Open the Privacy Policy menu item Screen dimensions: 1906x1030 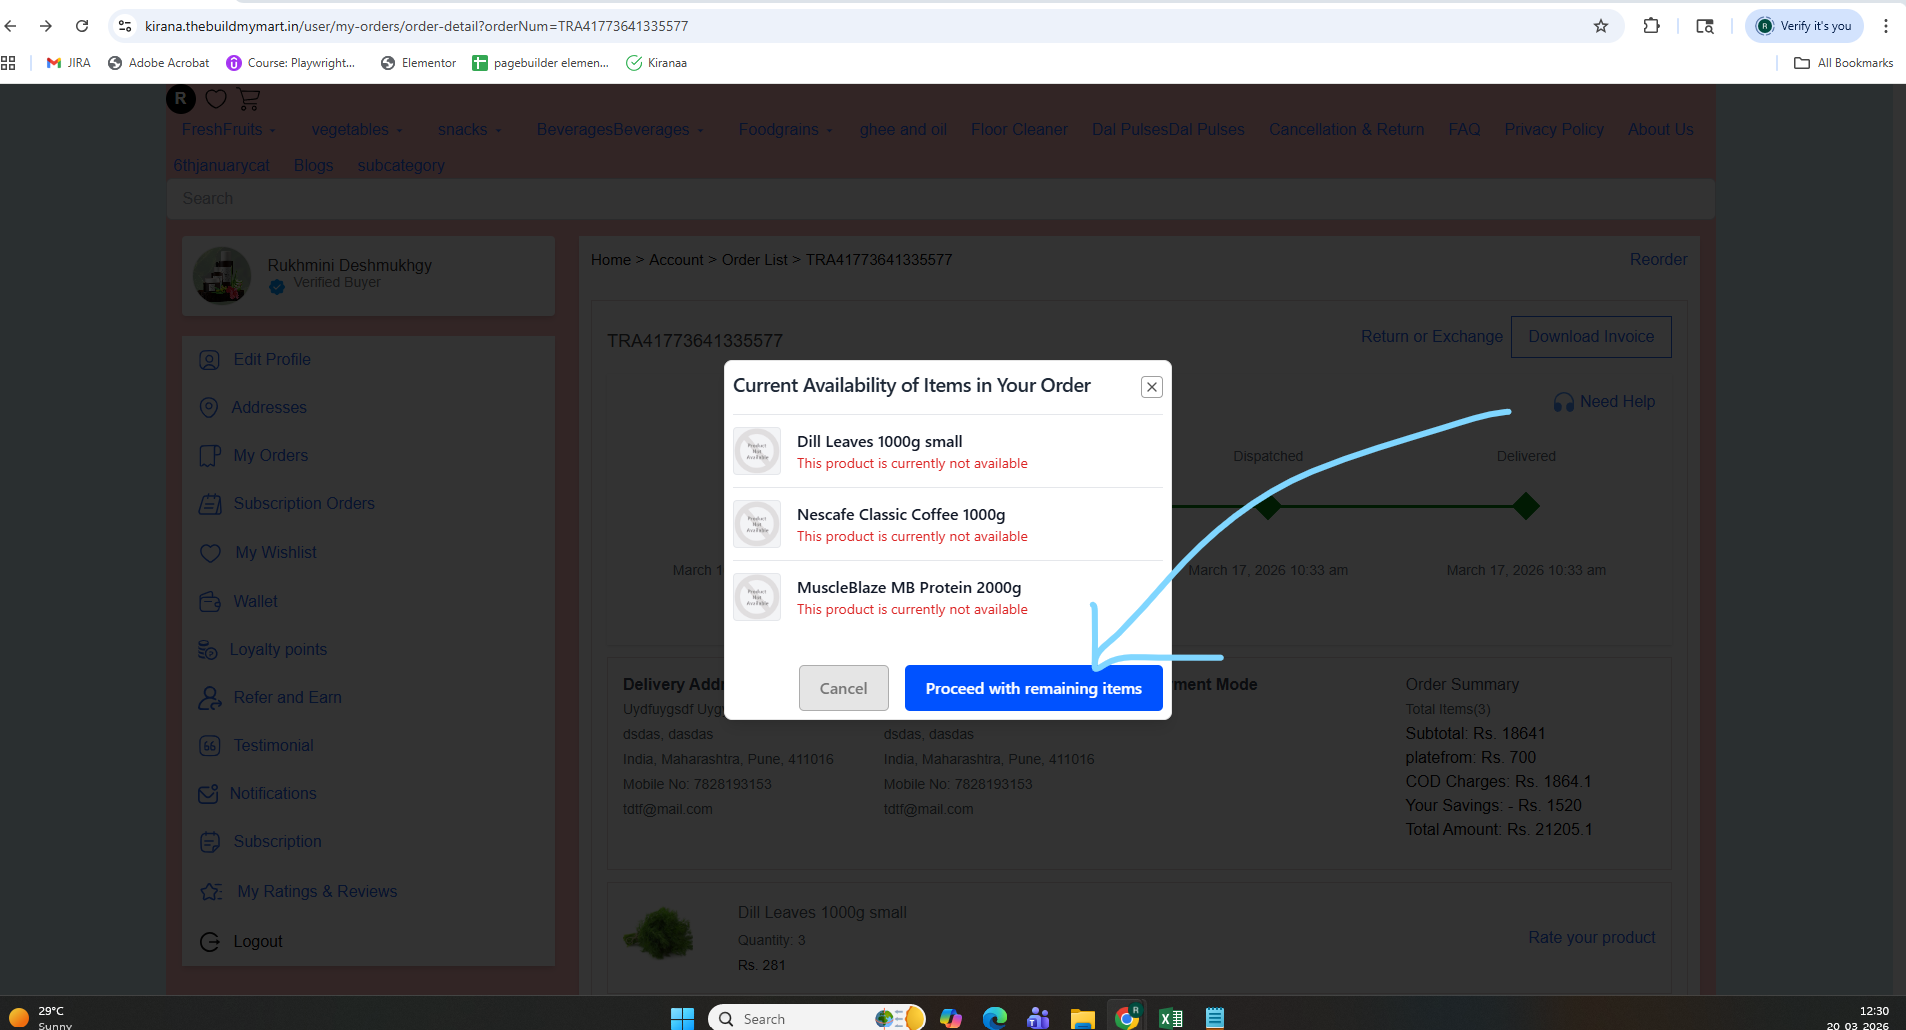pyautogui.click(x=1554, y=130)
